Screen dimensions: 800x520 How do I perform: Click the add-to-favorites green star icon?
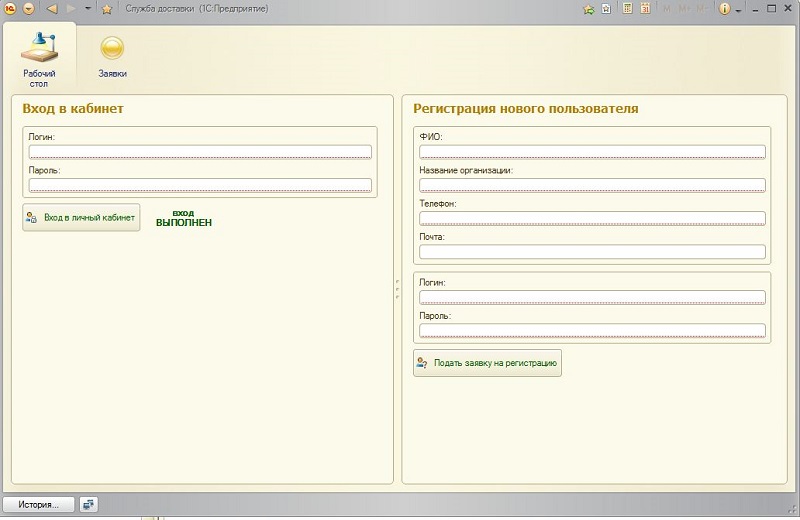tap(590, 9)
